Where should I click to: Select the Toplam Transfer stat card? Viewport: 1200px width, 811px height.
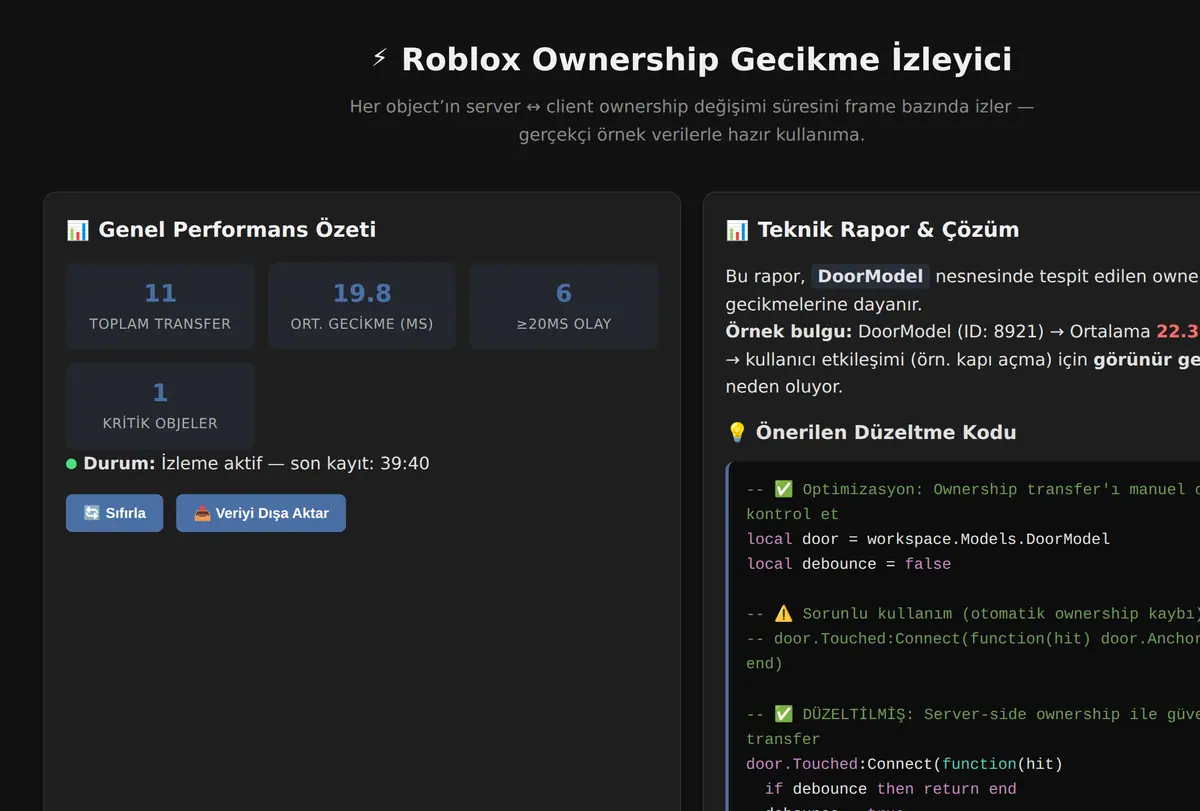tap(160, 306)
